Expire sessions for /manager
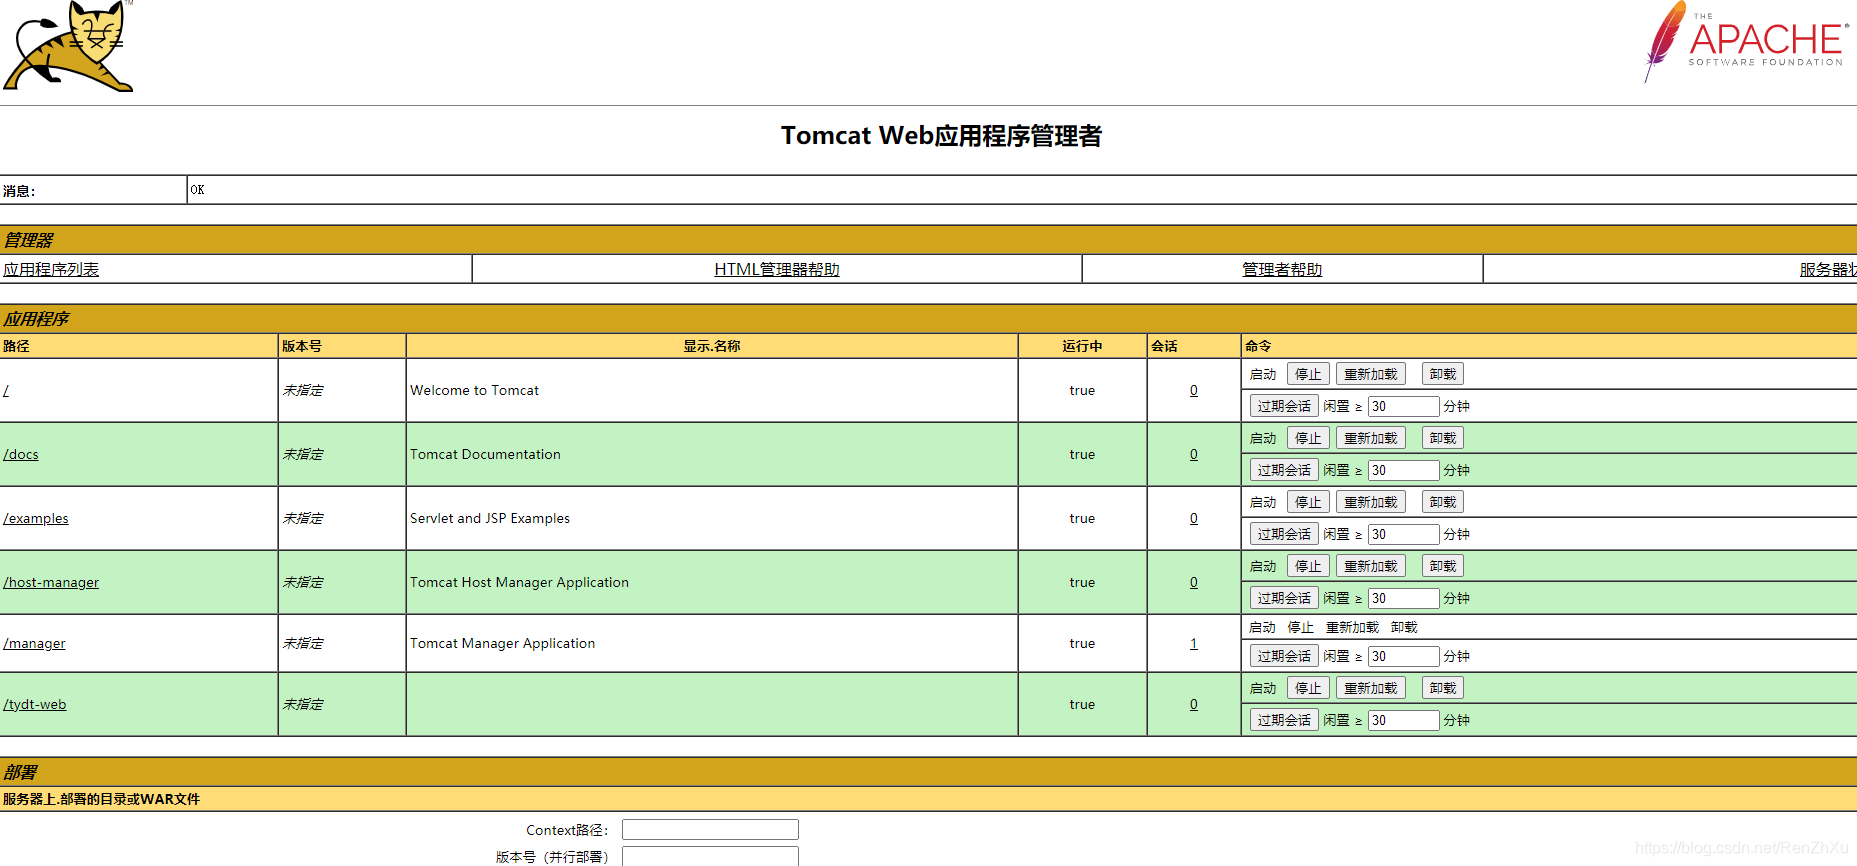Viewport: 1857px width, 866px height. 1284,656
